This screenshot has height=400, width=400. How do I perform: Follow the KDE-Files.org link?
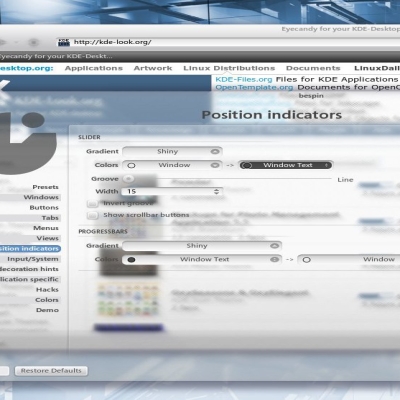click(x=244, y=80)
